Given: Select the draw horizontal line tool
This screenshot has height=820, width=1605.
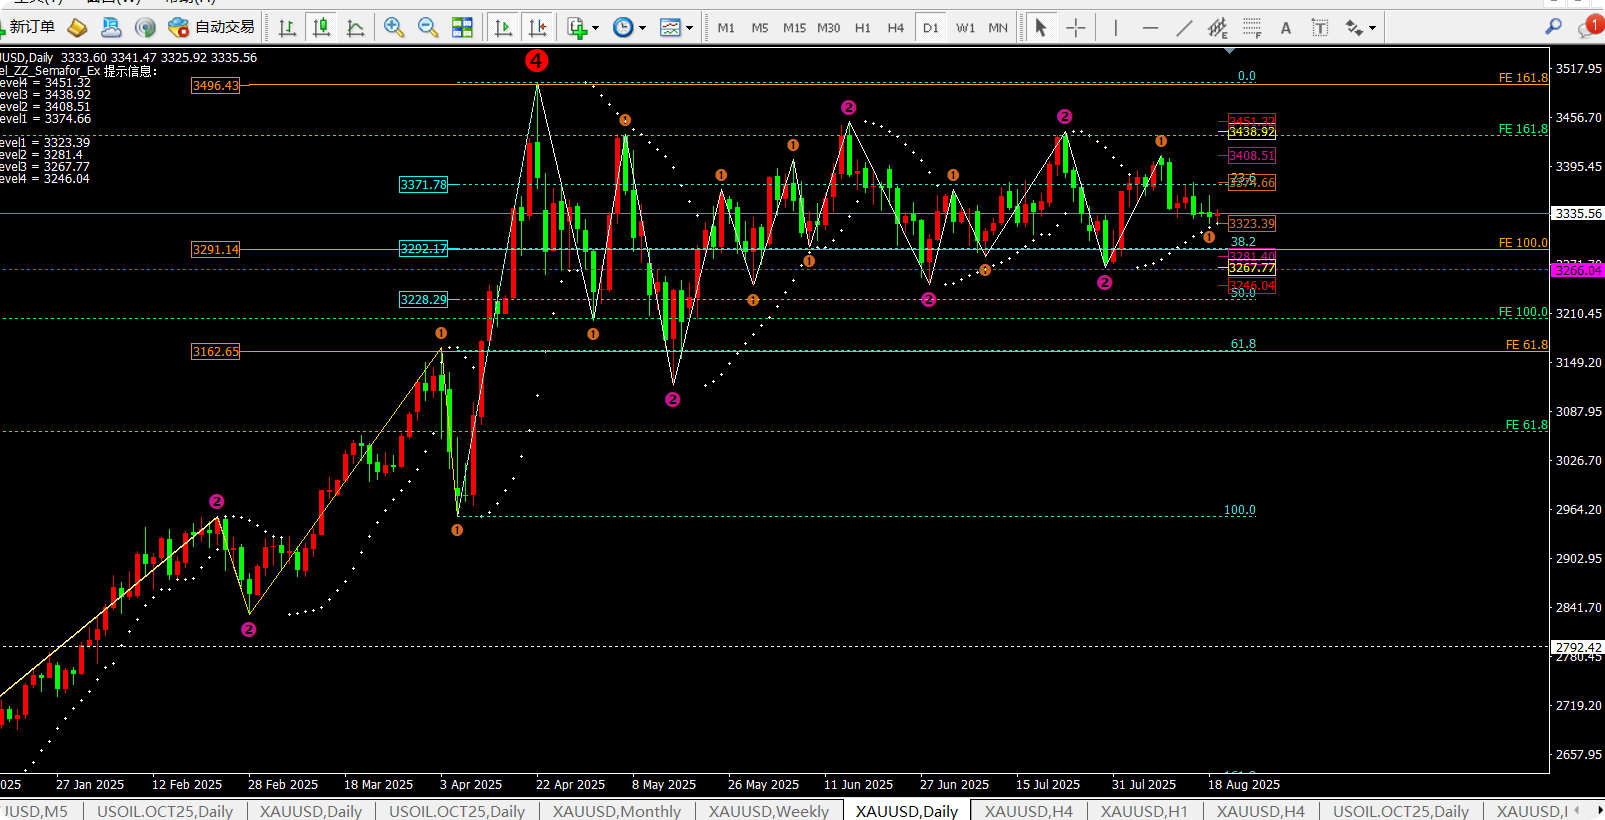Looking at the screenshot, I should (1150, 28).
